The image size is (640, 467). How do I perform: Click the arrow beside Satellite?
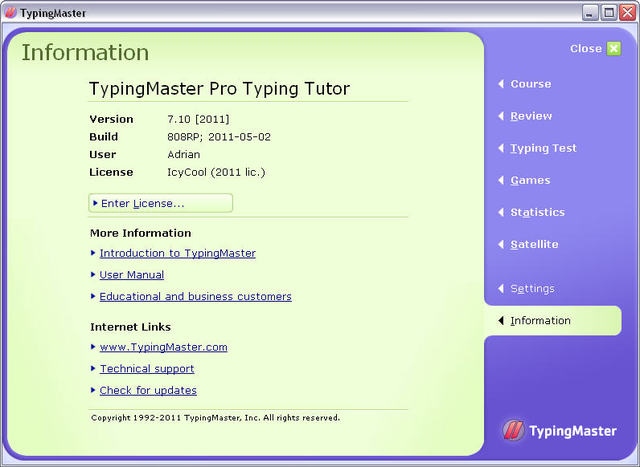point(501,244)
